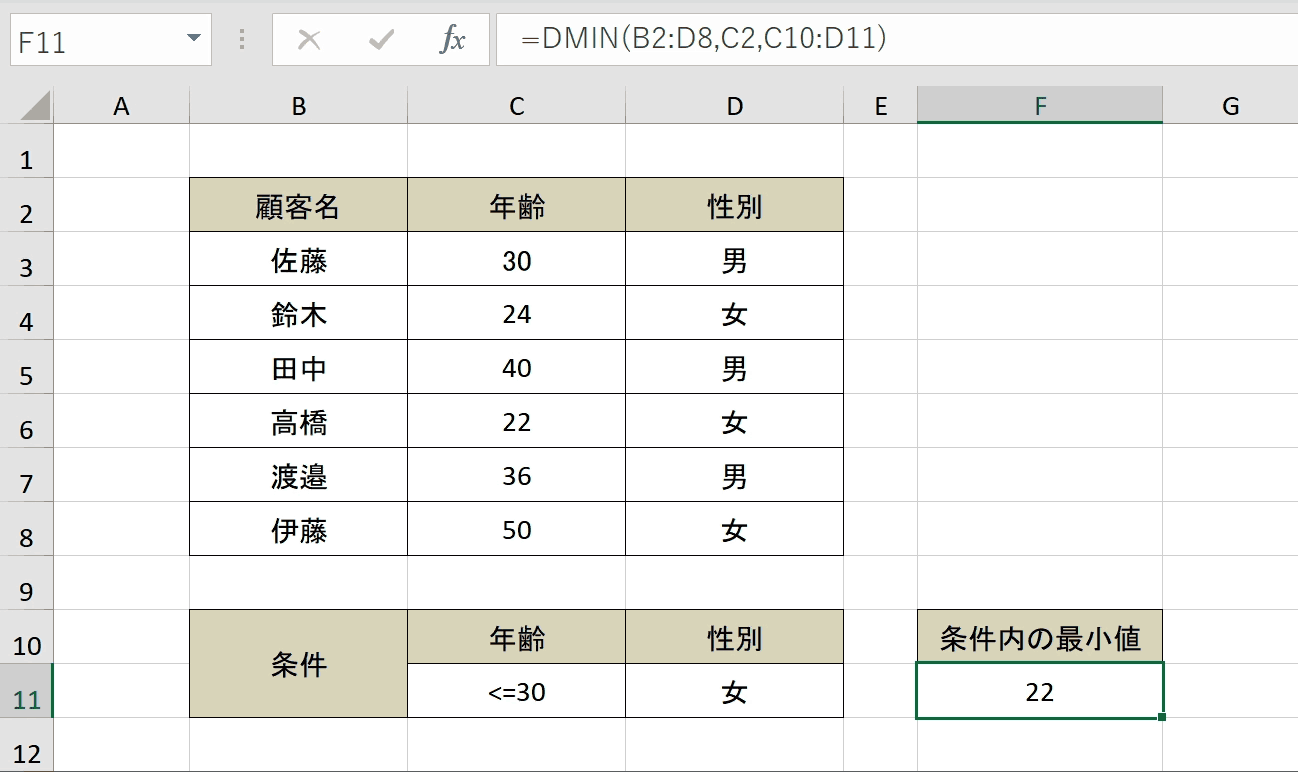Image resolution: width=1298 pixels, height=772 pixels.
Task: Click the Enter checkmark formula bar icon
Action: click(x=381, y=40)
